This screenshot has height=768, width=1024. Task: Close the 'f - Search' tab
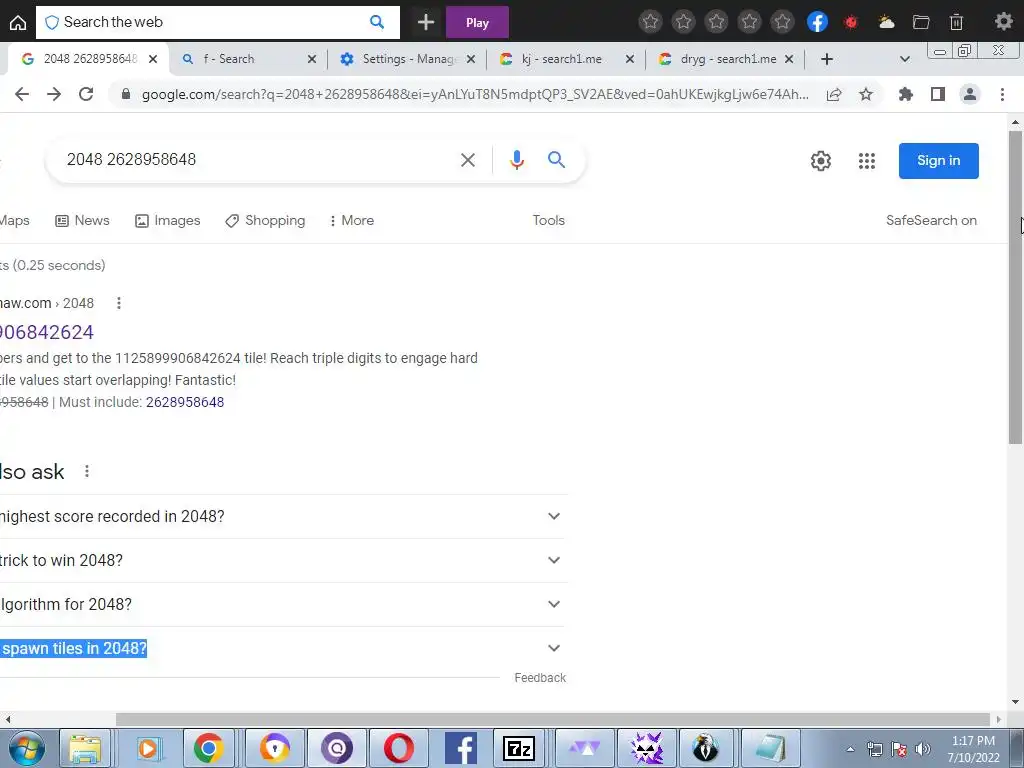pos(312,59)
